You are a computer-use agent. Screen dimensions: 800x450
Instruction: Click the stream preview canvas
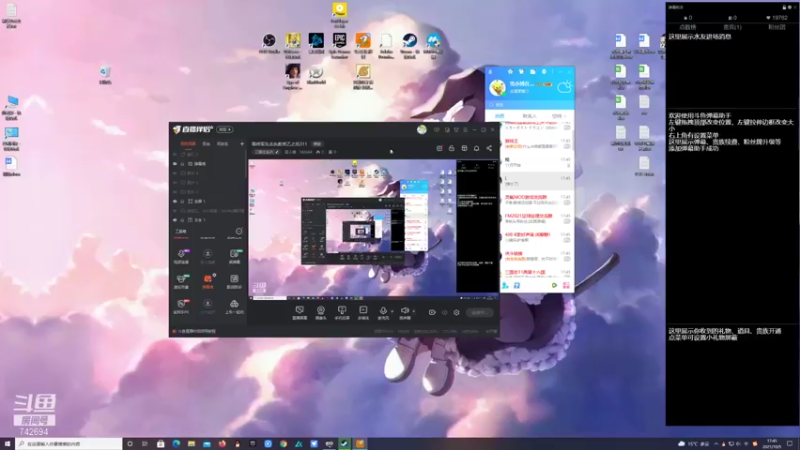tap(373, 228)
